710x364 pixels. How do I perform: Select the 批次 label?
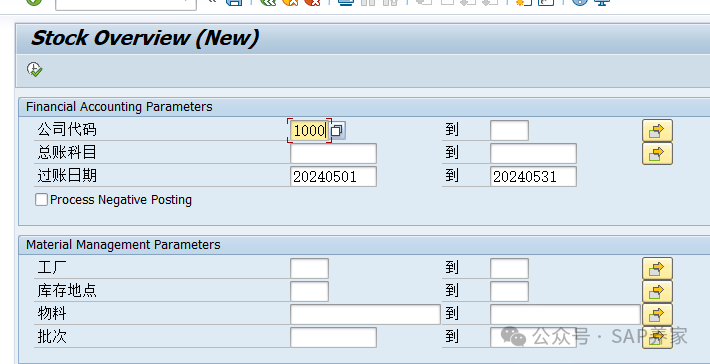(52, 337)
